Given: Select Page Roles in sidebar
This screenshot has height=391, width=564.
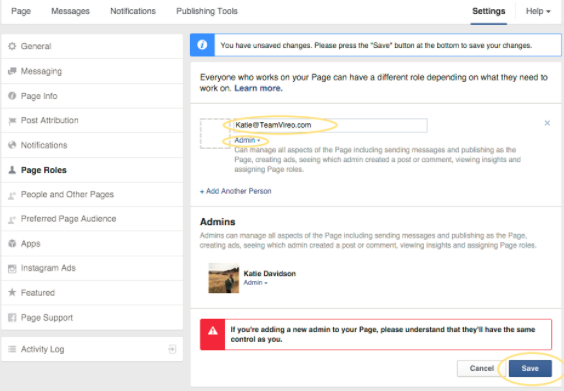Looking at the screenshot, I should click(x=92, y=170).
